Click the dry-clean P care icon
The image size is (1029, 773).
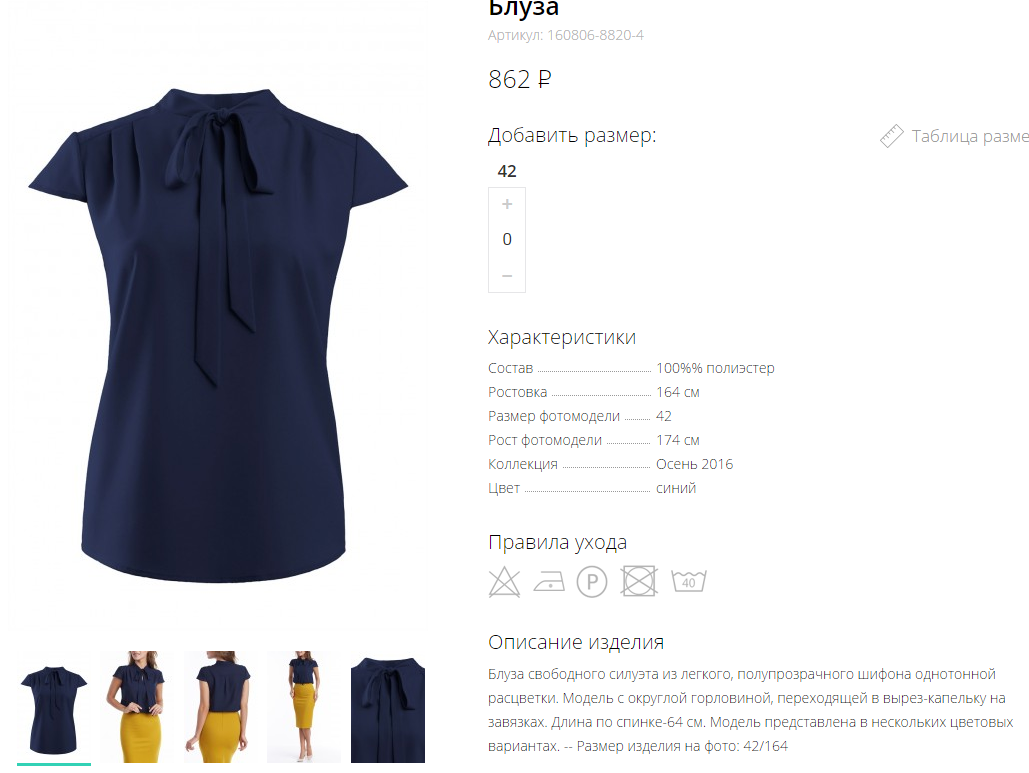point(592,582)
